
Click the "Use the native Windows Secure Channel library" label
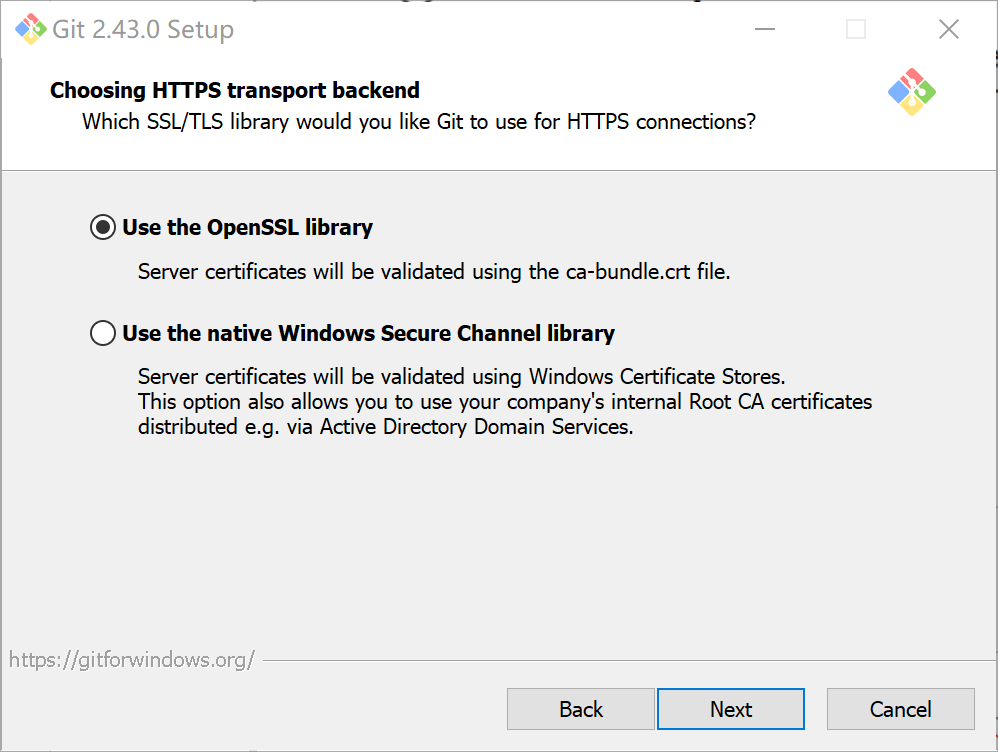point(368,333)
